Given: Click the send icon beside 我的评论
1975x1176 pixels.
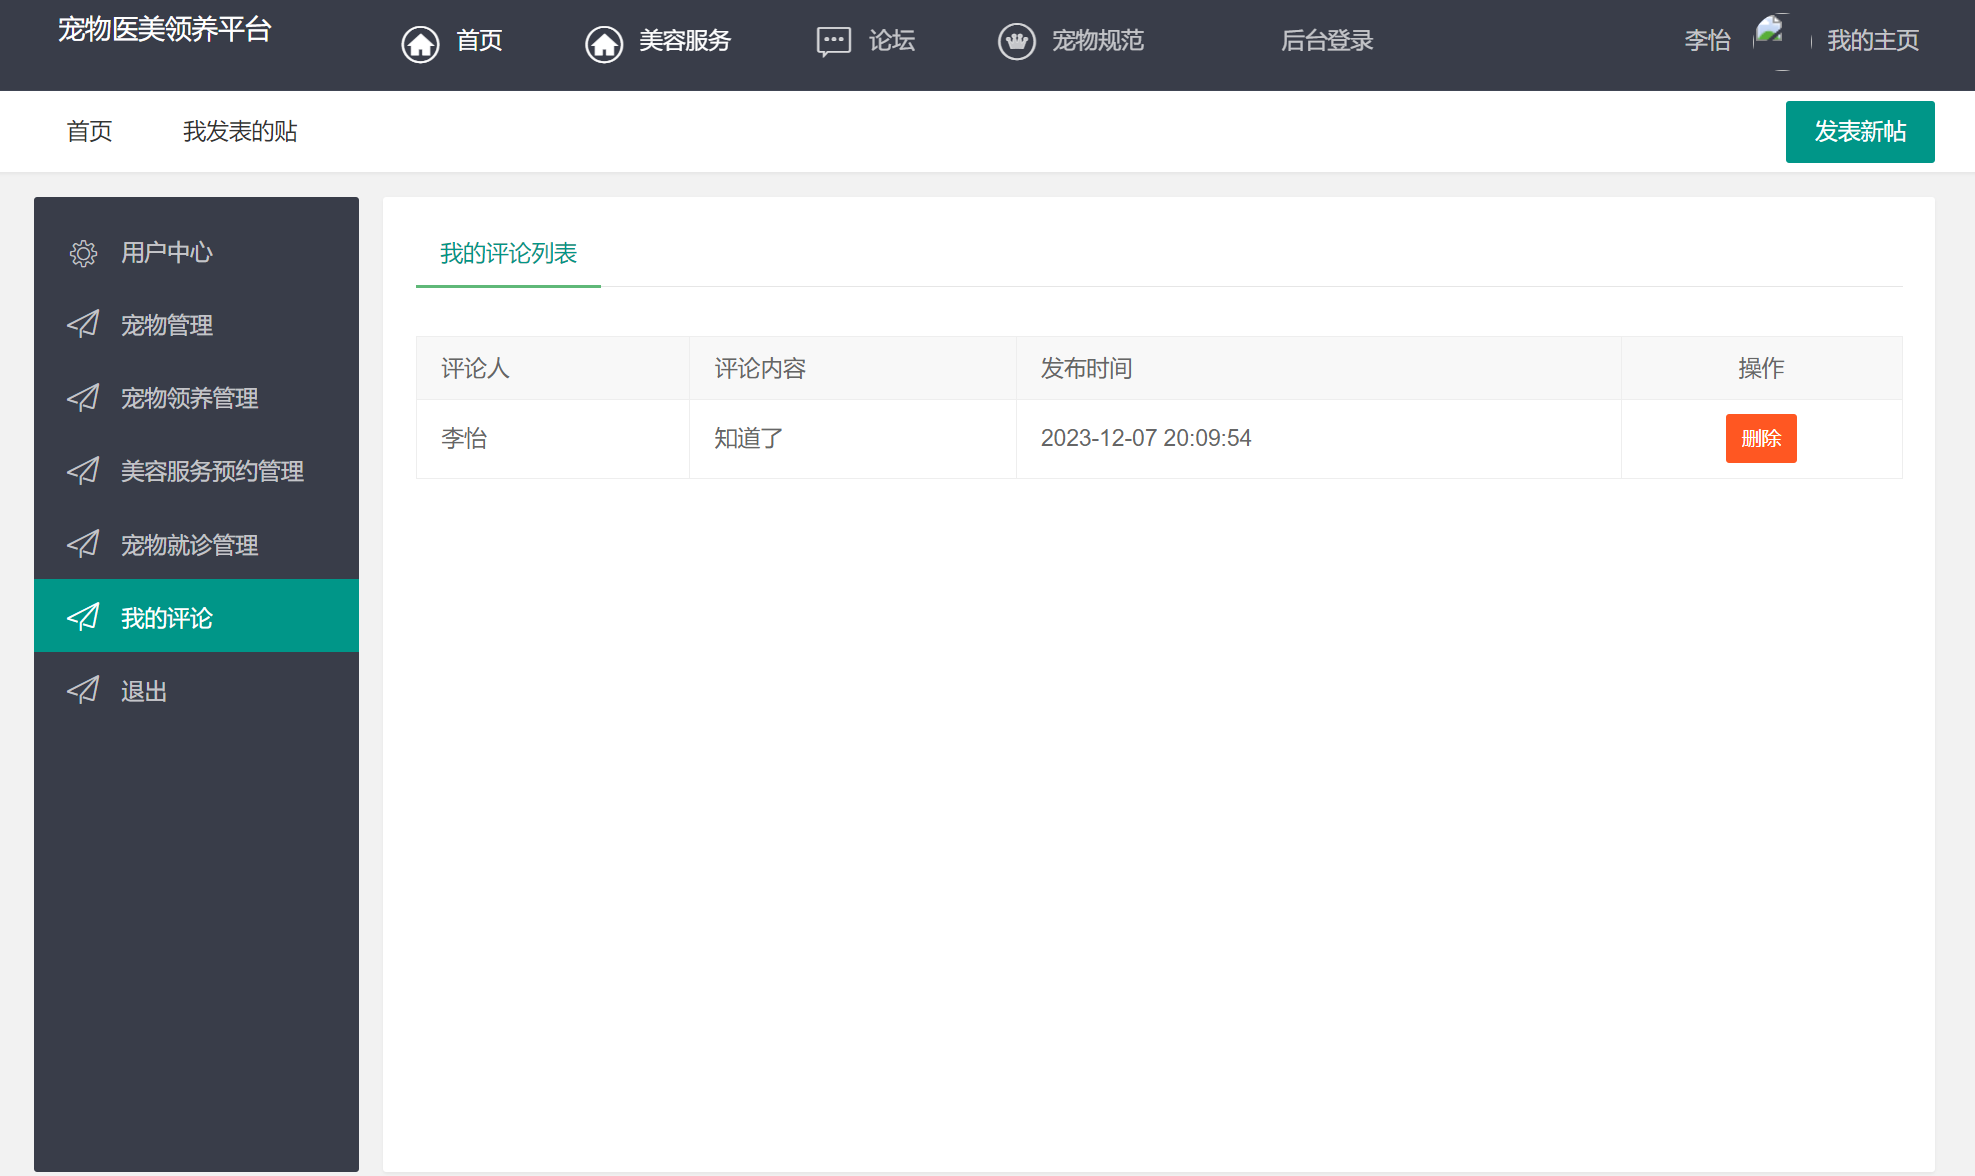Looking at the screenshot, I should click(x=83, y=617).
